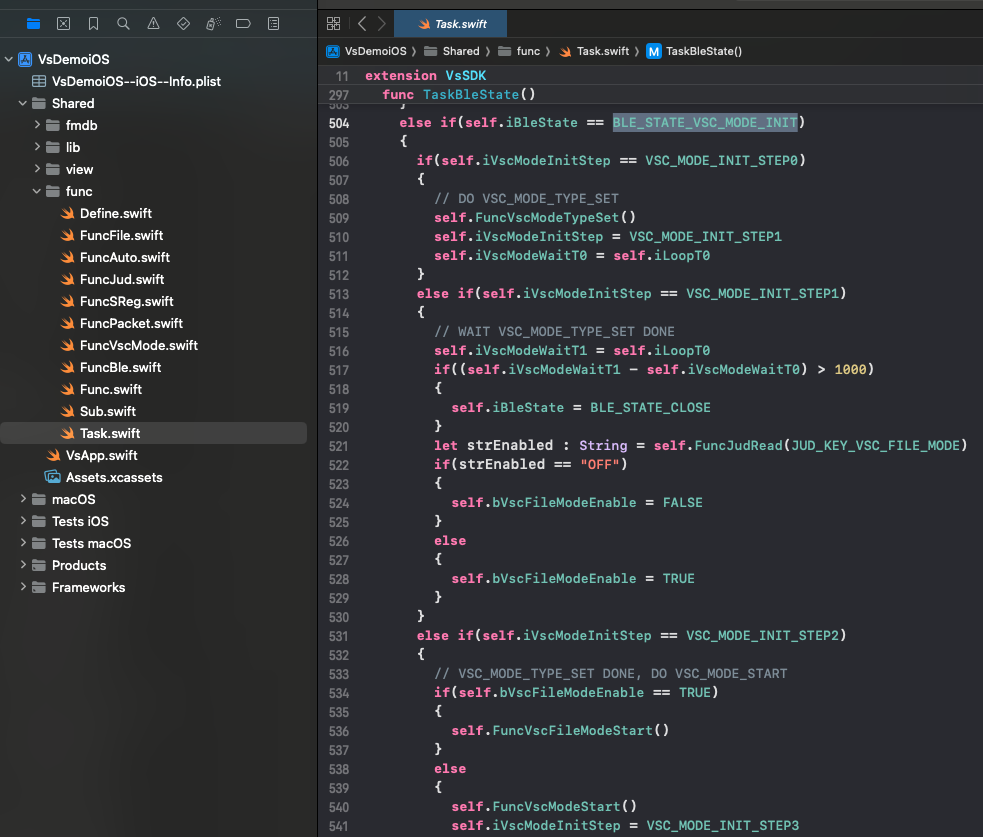Screen dimensions: 983x837
Task: Open the Bookmark navigator
Action: click(x=93, y=23)
